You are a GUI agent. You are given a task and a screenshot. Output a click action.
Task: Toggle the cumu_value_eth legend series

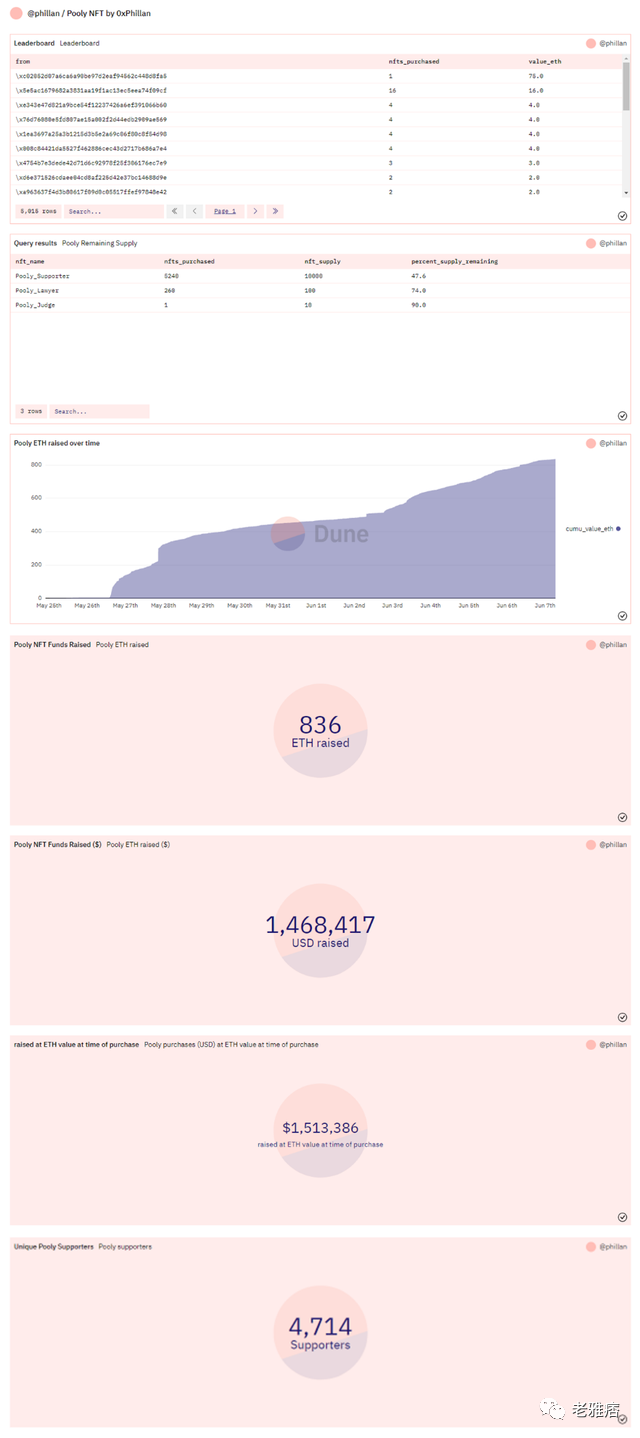[591, 528]
